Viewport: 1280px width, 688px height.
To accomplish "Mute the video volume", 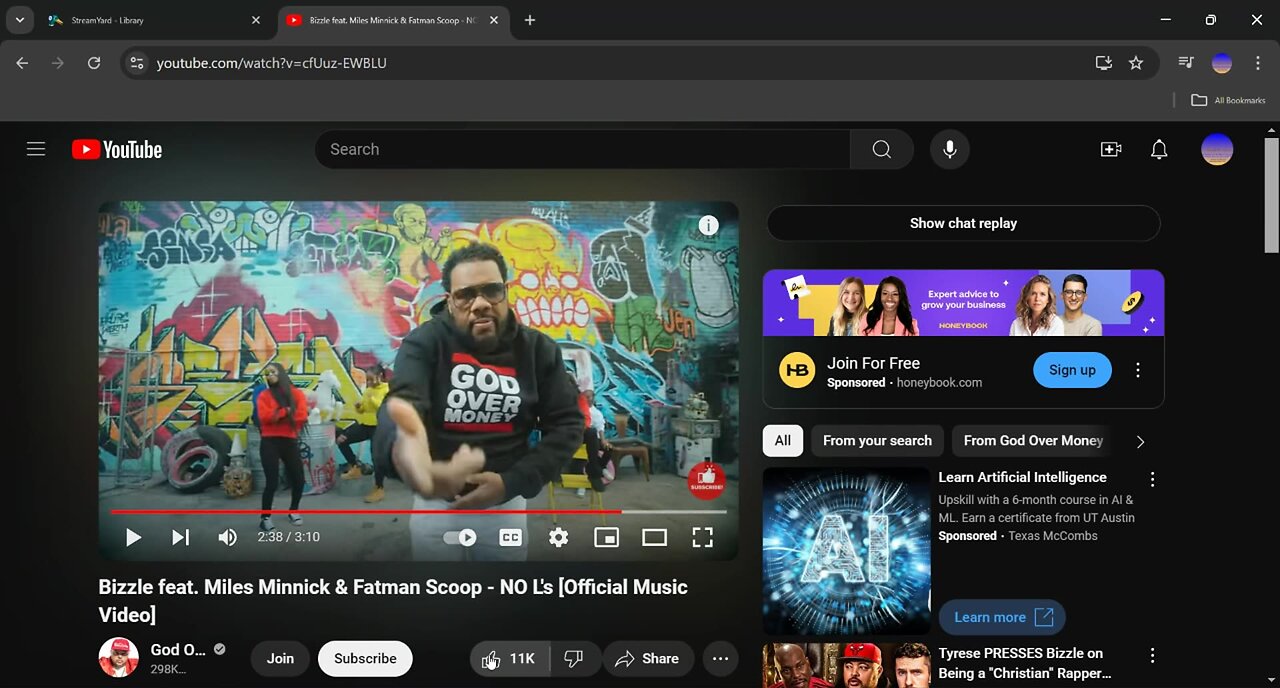I will click(x=227, y=537).
